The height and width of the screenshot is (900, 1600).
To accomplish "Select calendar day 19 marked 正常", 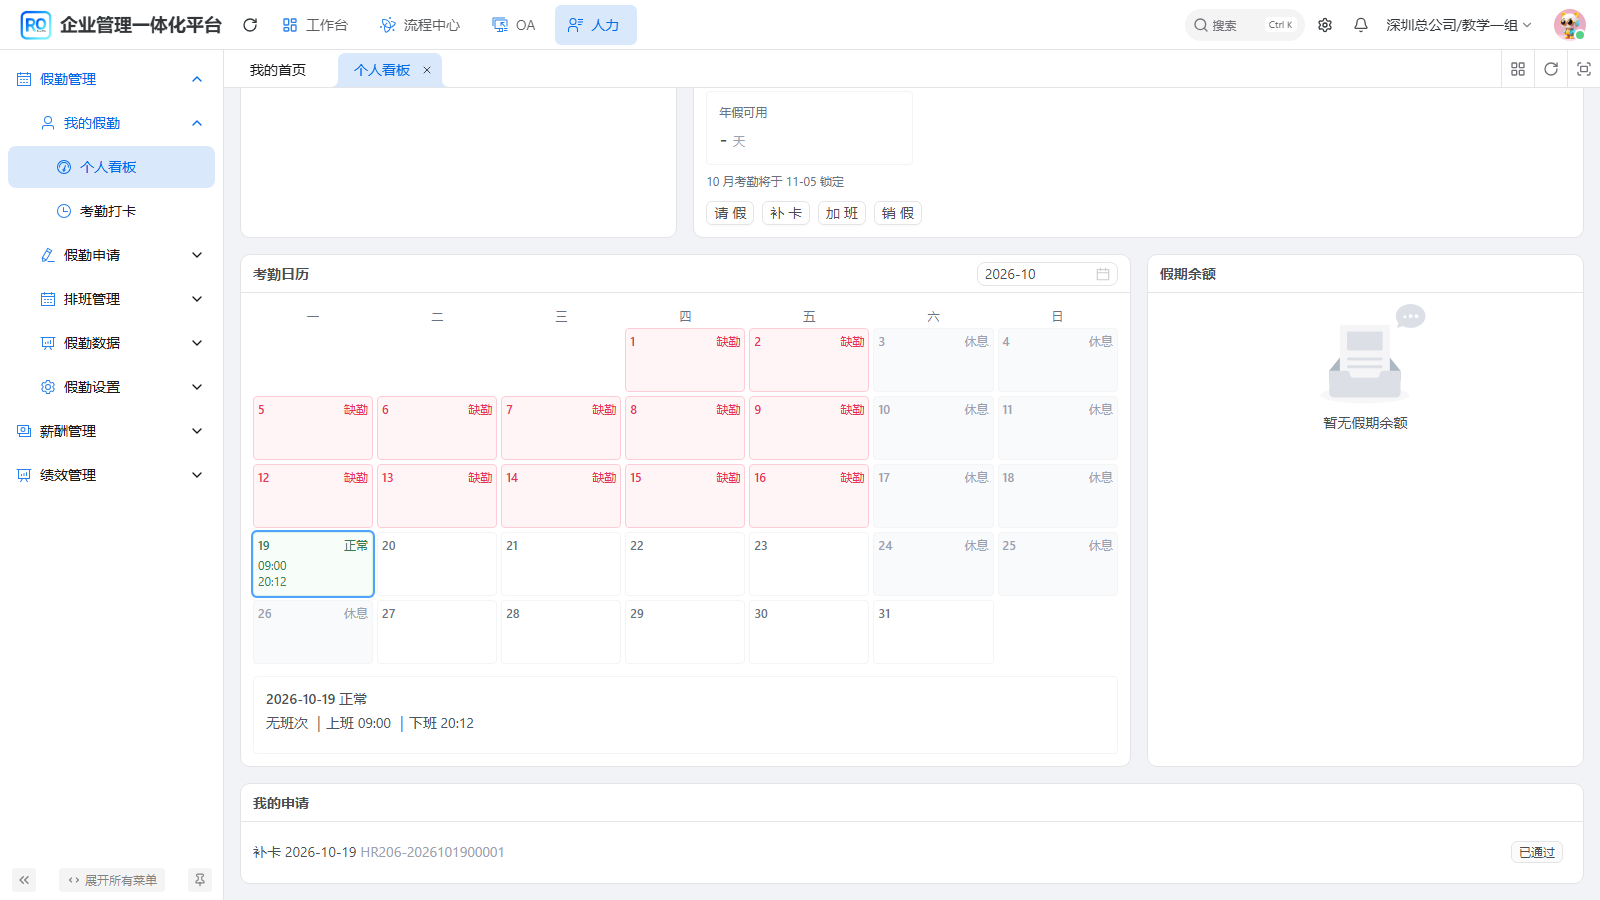I will (313, 564).
